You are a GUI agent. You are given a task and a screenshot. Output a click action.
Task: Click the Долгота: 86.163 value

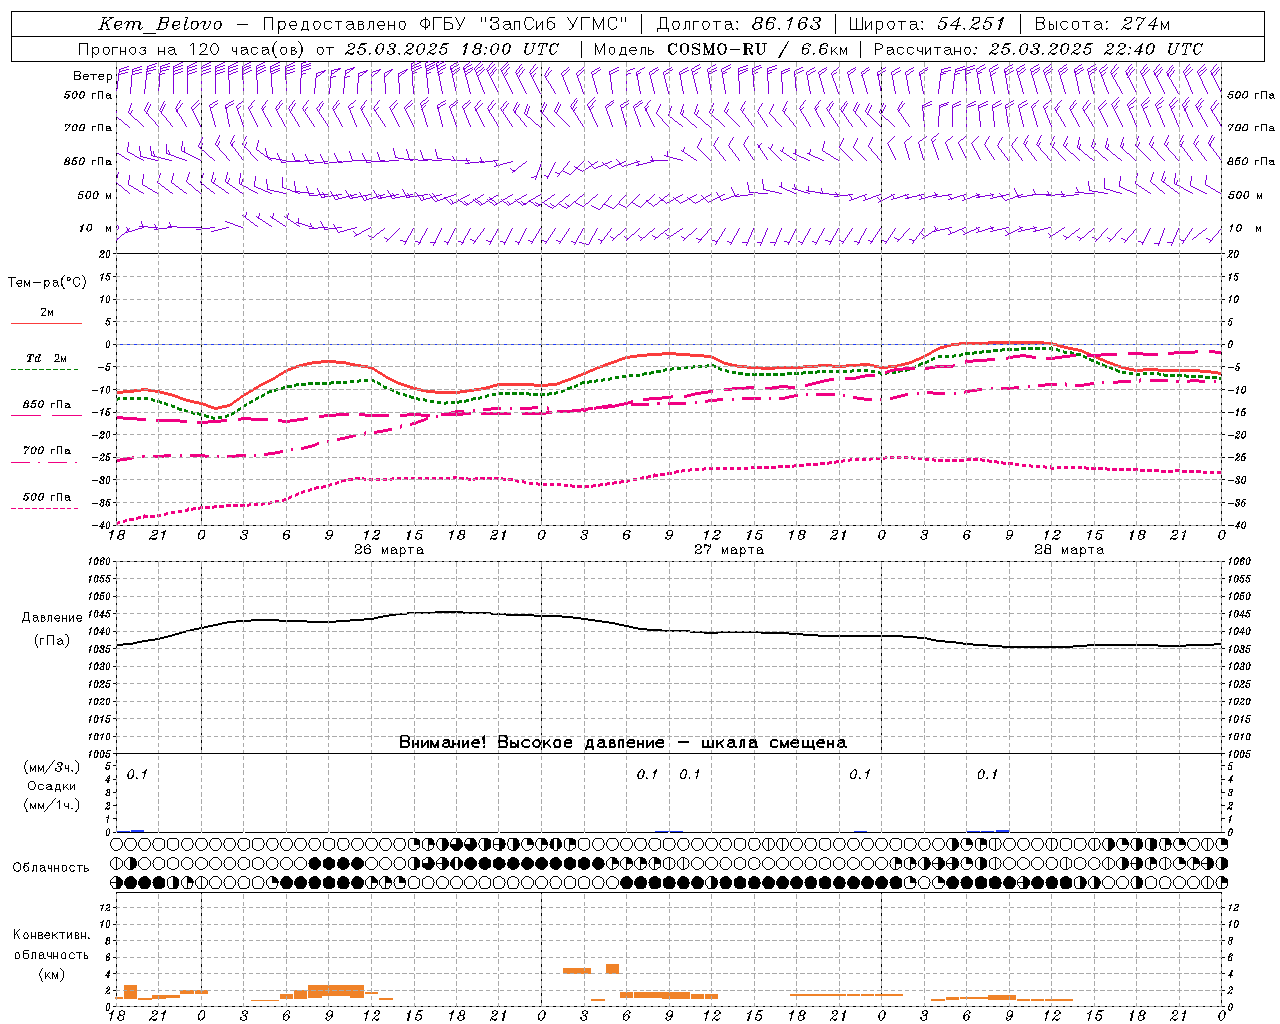pos(738,24)
